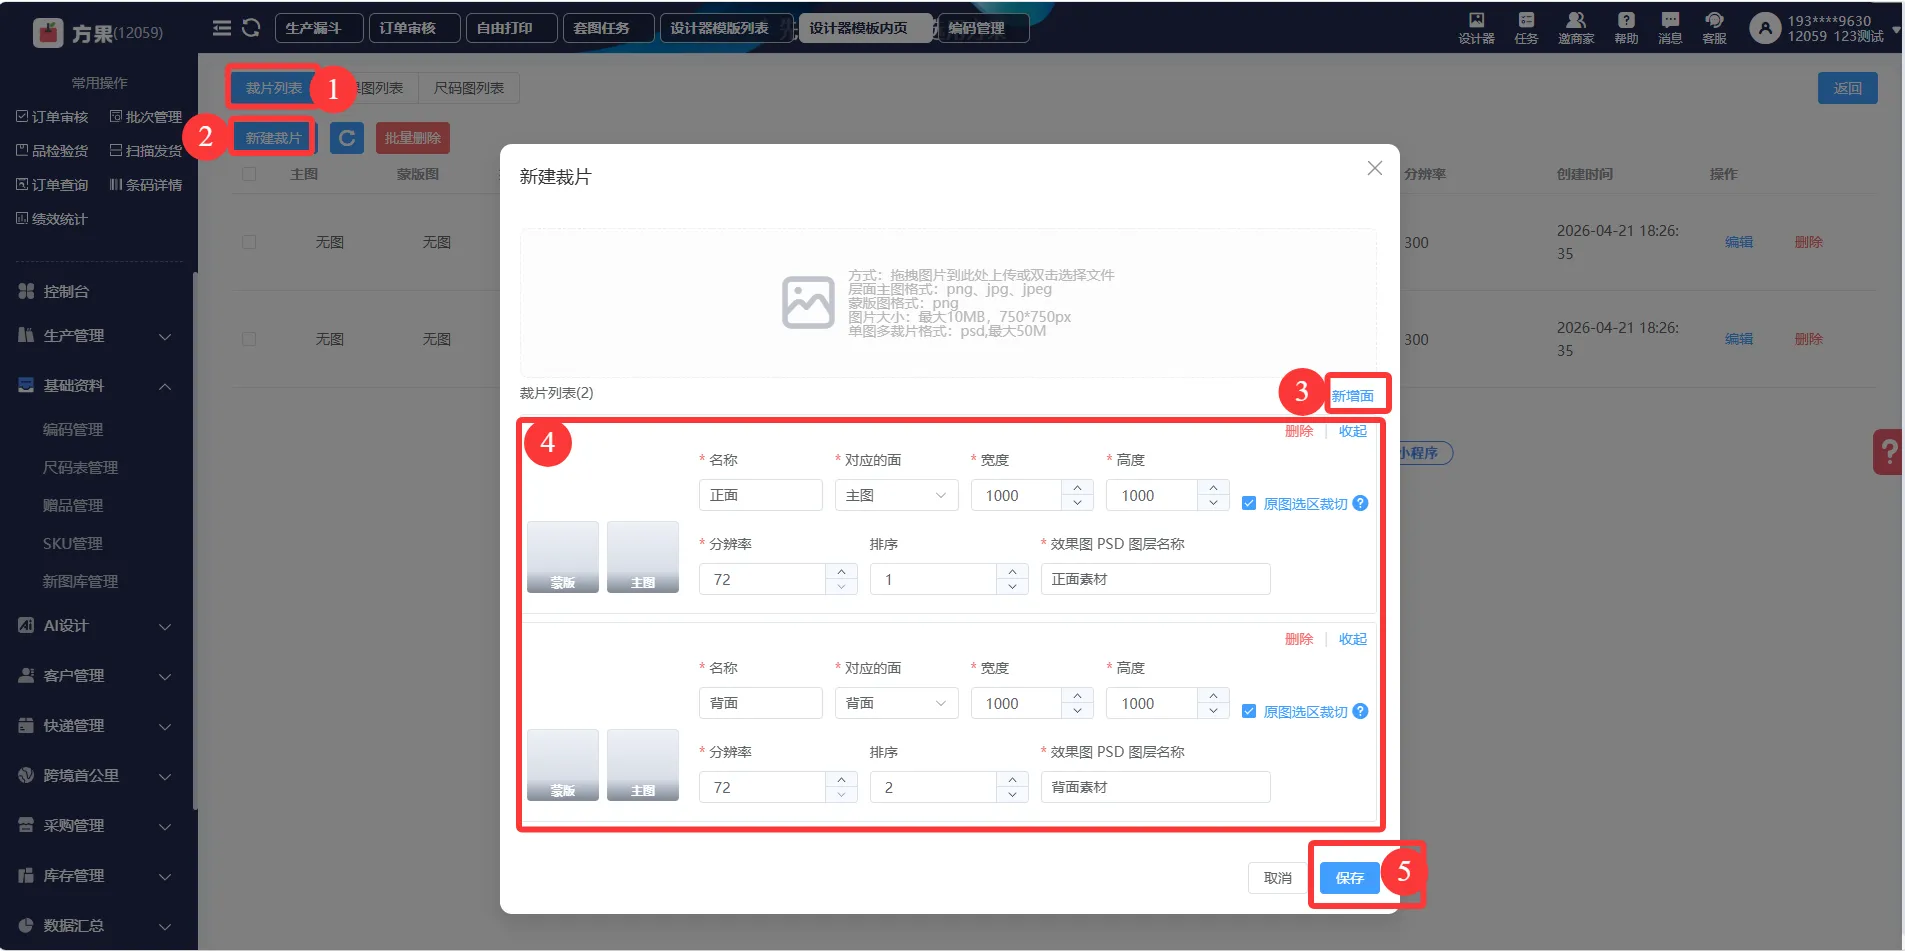
Task: Click the red 批量删除 button
Action: (413, 138)
